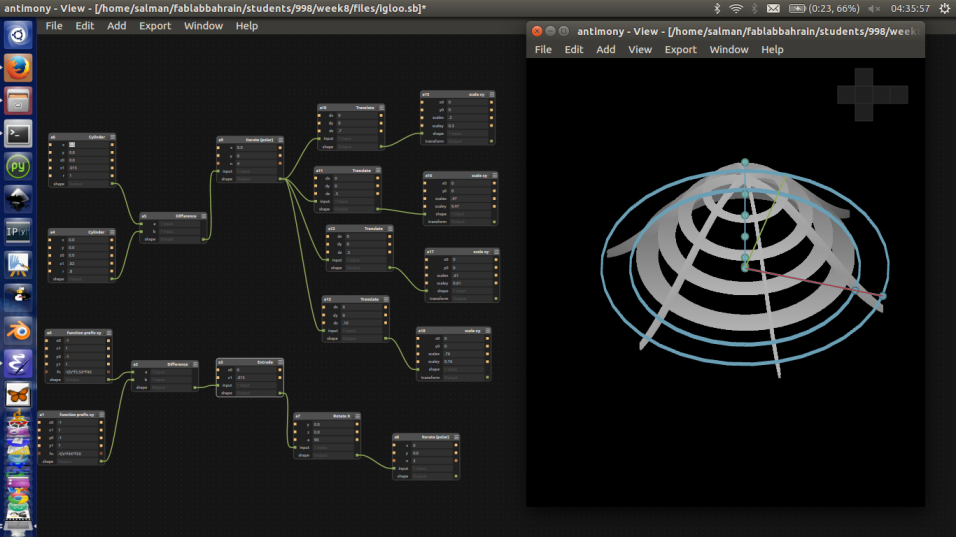Screen dimensions: 956x537
Task: Select the Extrude node title bar
Action: [x=249, y=362]
